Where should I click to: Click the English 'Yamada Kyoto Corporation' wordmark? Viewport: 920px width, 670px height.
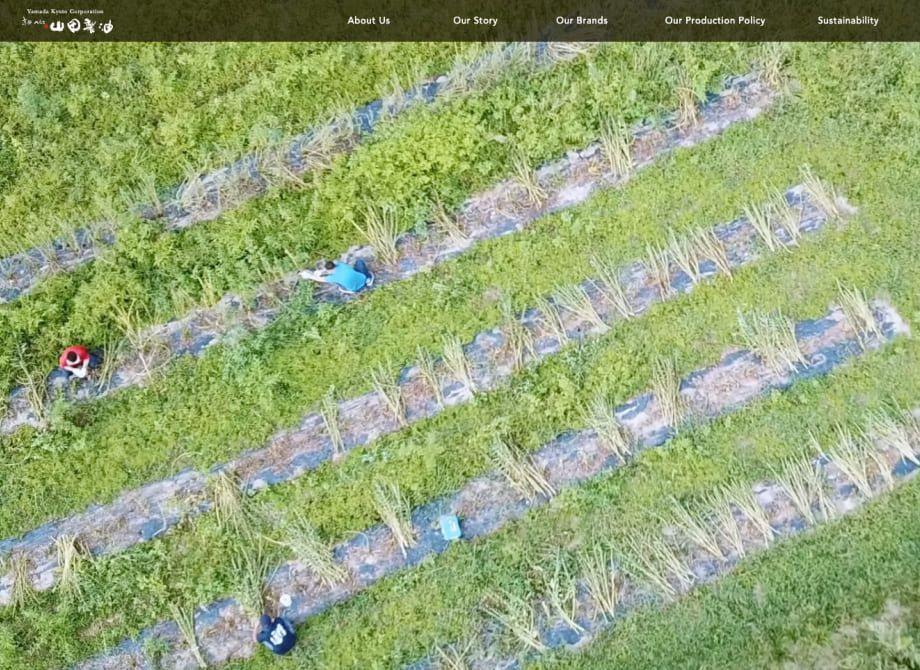(65, 10)
